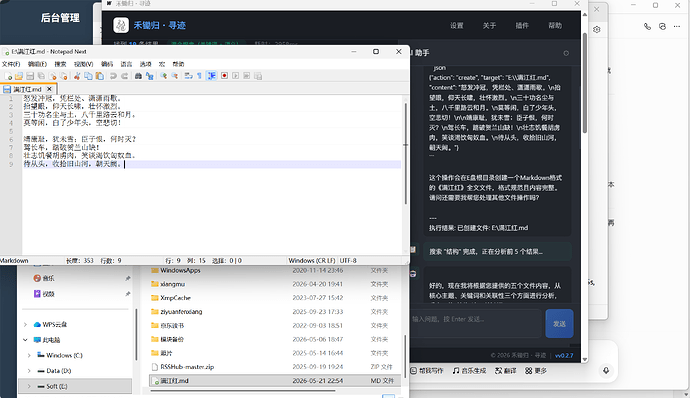This screenshot has height=398, width=690.
Task: Click the settings gear icon near panel edge
Action: pyautogui.click(x=597, y=29)
